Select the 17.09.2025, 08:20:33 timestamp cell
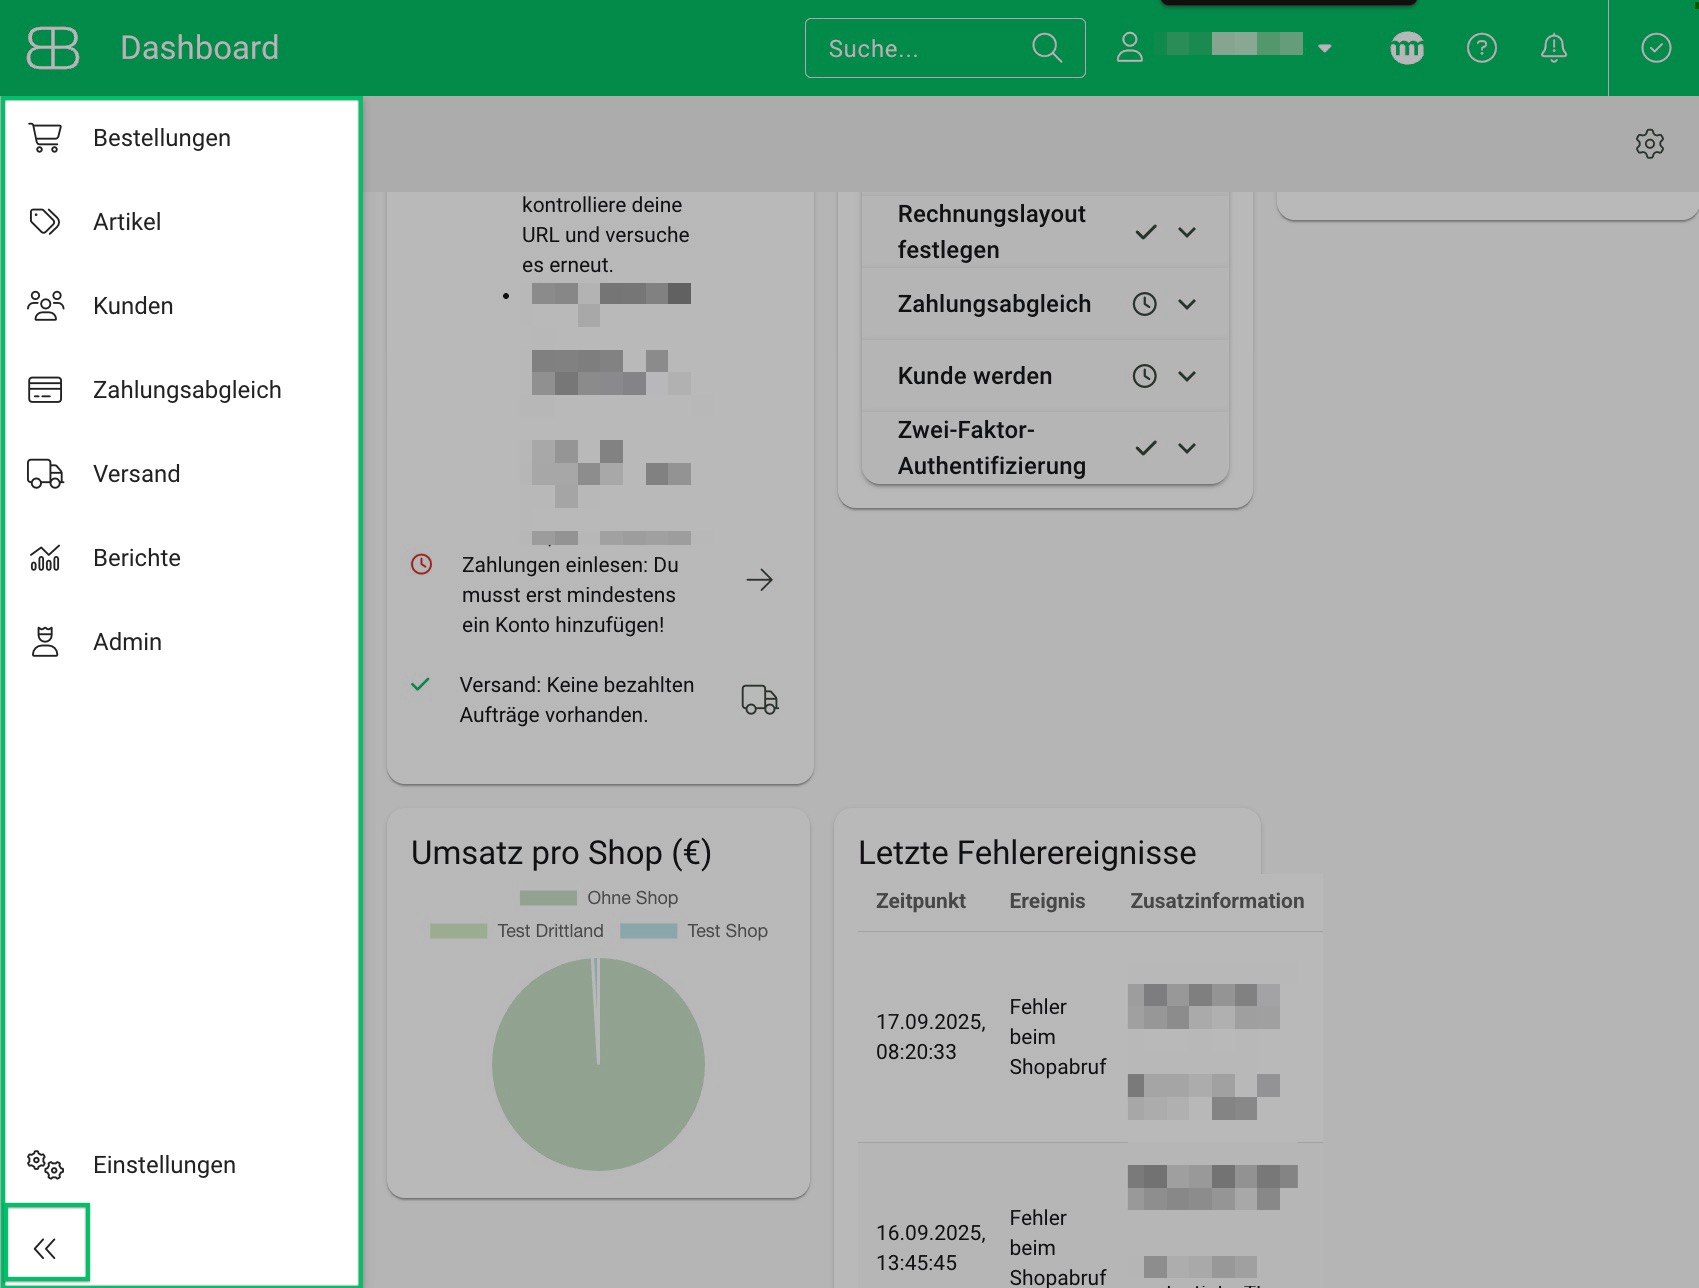Screen dimensions: 1699x1288 tap(931, 1037)
